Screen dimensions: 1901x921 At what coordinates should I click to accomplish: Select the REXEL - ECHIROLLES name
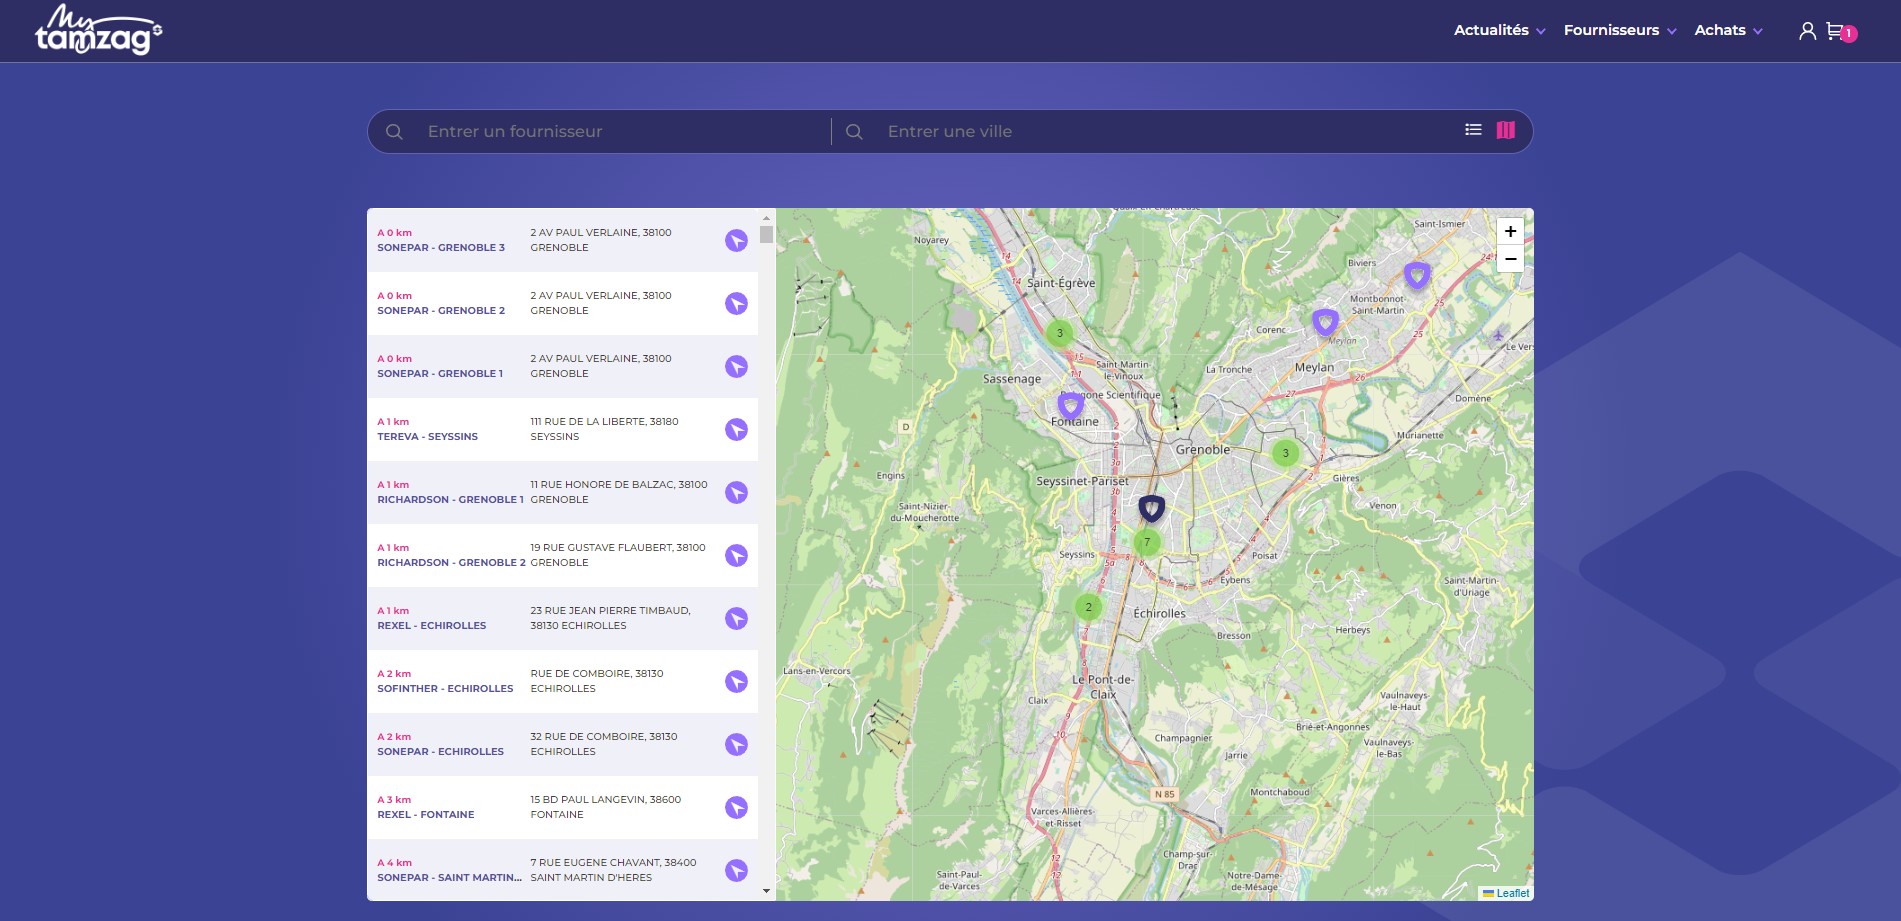click(x=431, y=626)
